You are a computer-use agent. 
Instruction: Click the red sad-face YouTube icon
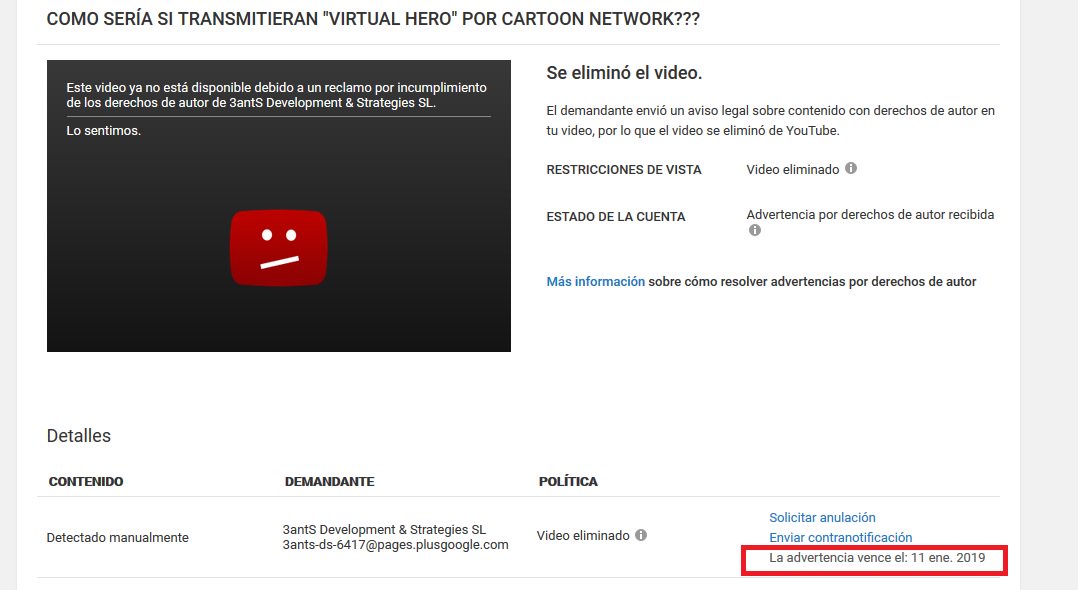click(278, 248)
